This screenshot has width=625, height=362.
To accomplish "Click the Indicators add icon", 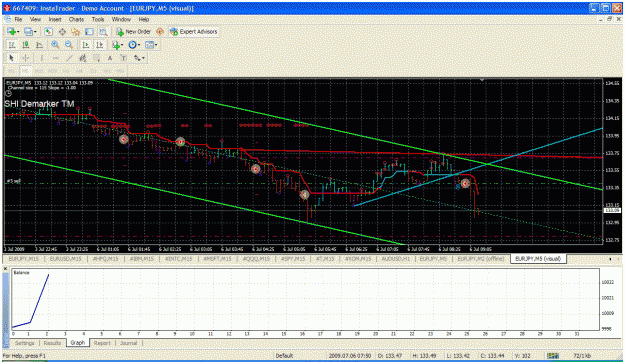I will pyautogui.click(x=116, y=45).
